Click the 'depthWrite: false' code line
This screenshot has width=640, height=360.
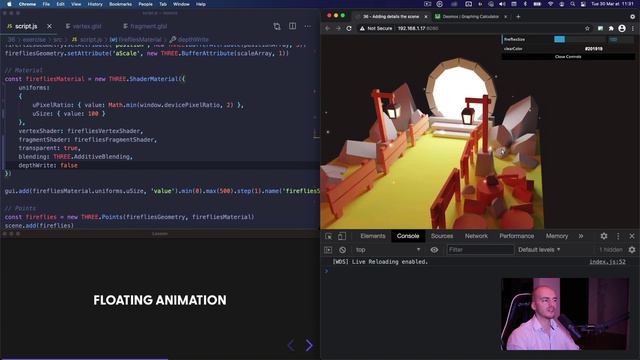tap(48, 165)
